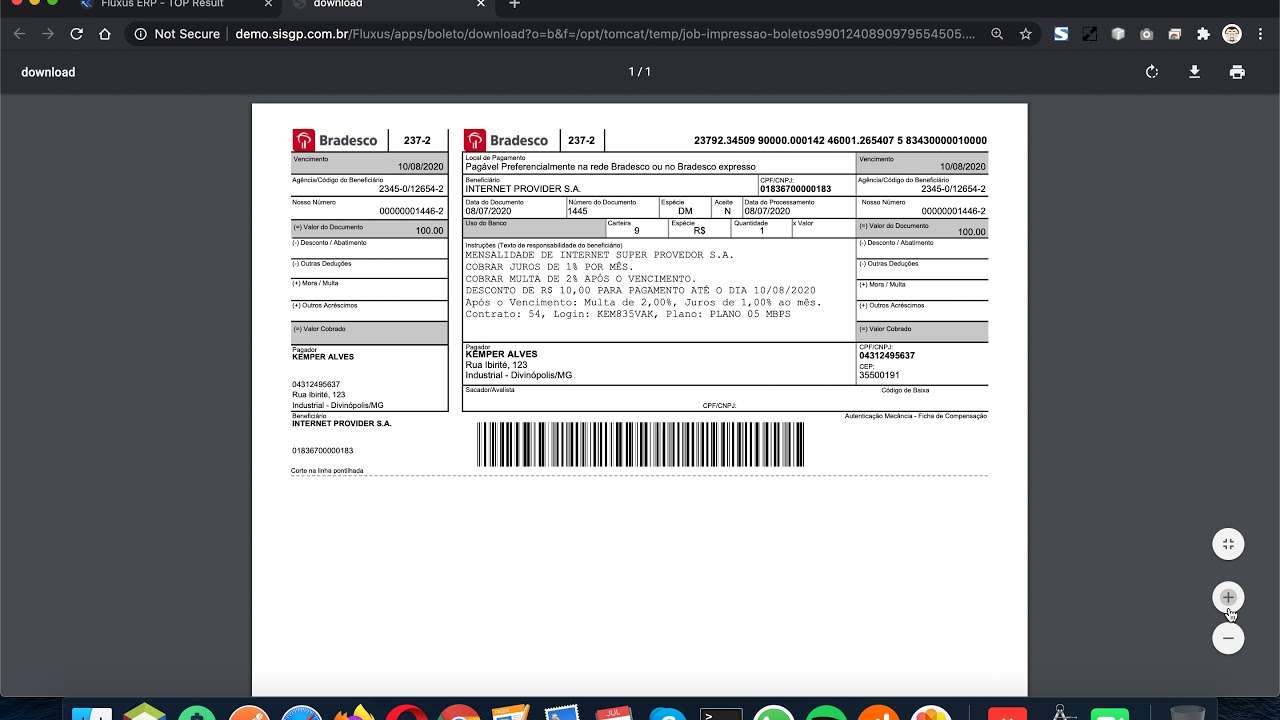Open the Chrome profile avatar
The image size is (1280, 720).
point(1232,34)
